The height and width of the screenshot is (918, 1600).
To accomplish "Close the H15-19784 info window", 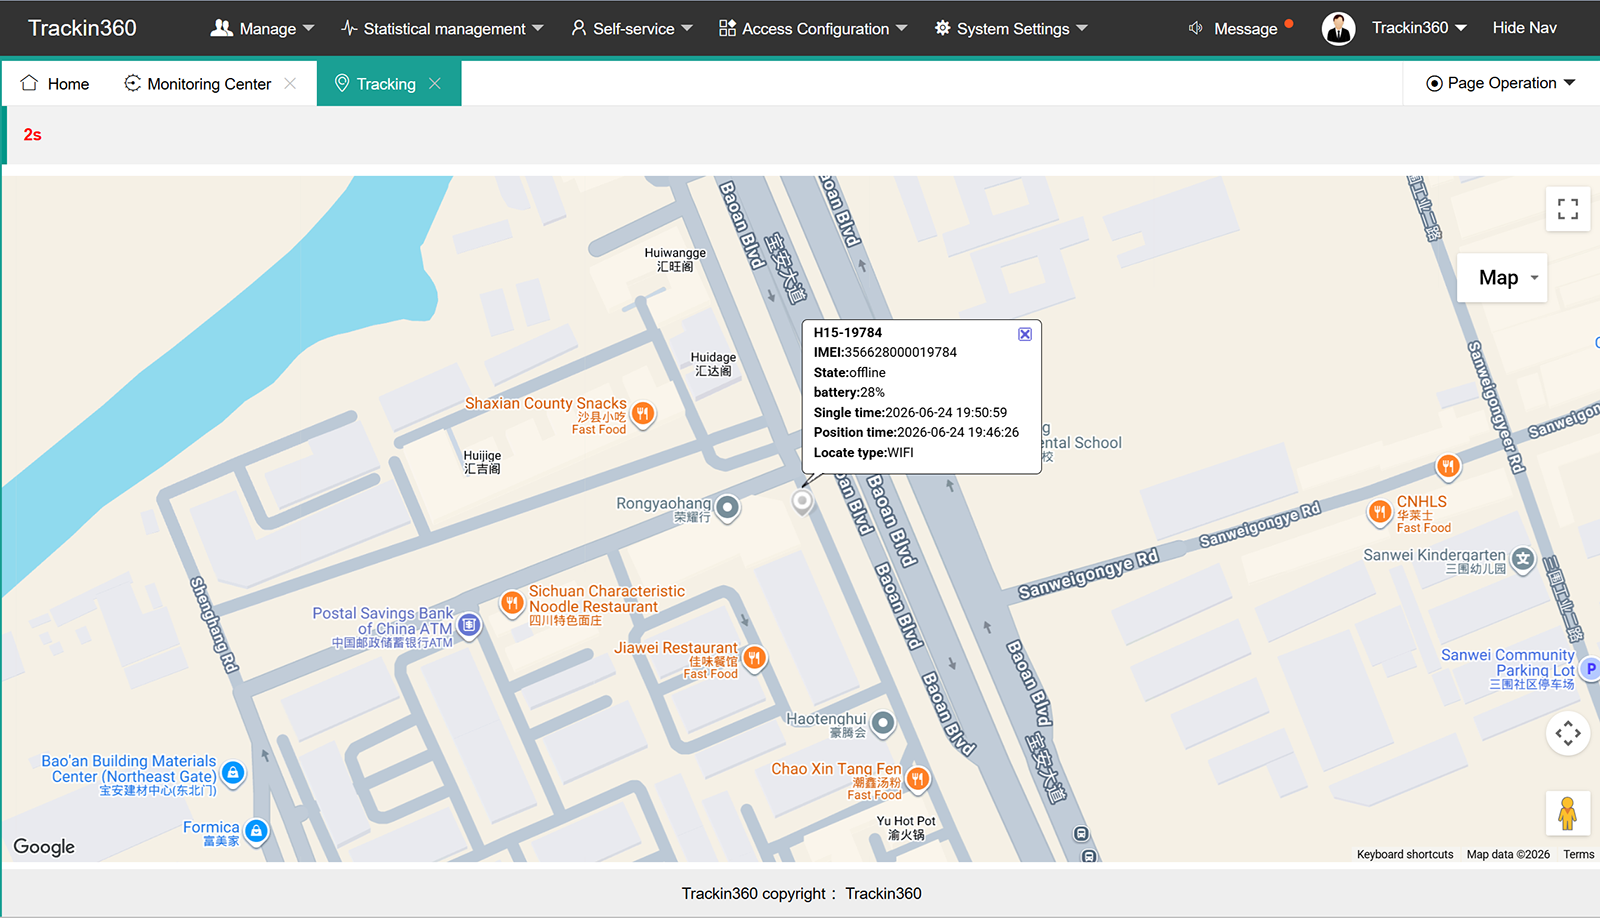I will coord(1025,334).
